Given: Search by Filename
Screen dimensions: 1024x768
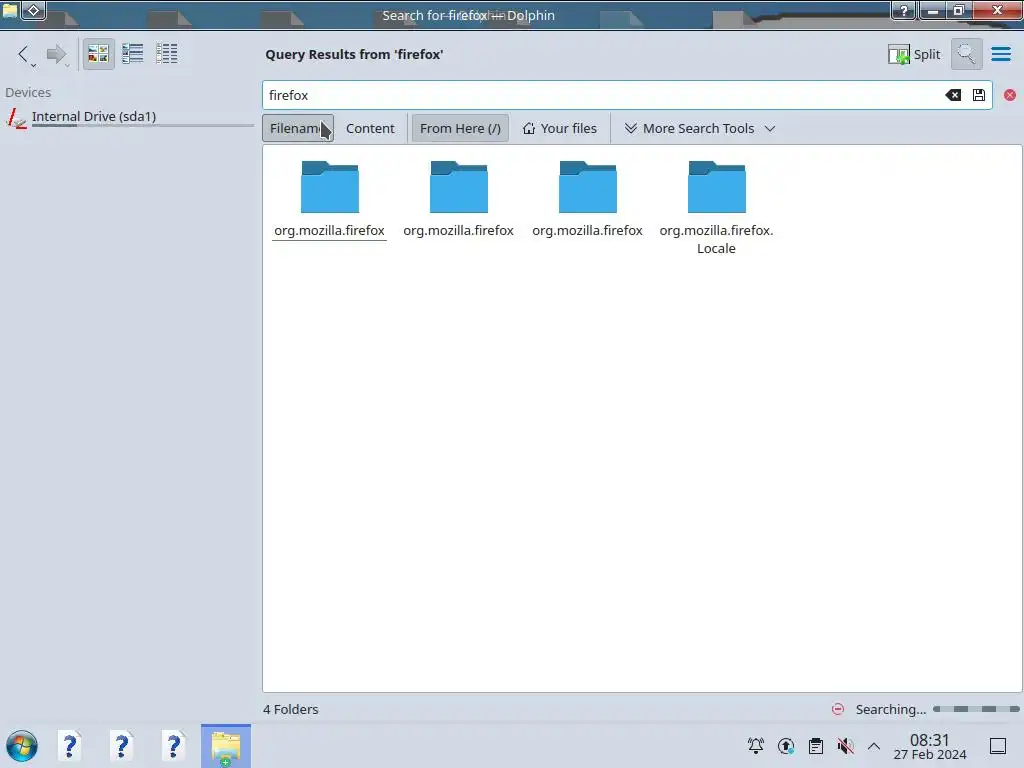Looking at the screenshot, I should click(298, 128).
